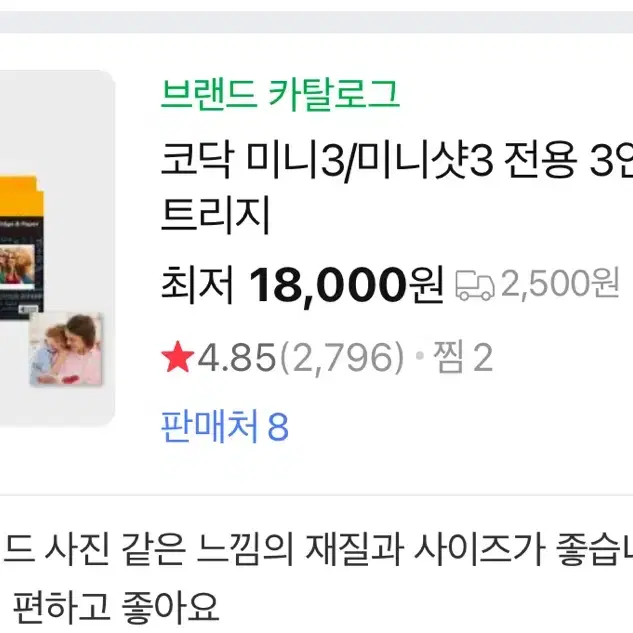Tap the 찜 2 wishlist count

pyautogui.click(x=463, y=357)
